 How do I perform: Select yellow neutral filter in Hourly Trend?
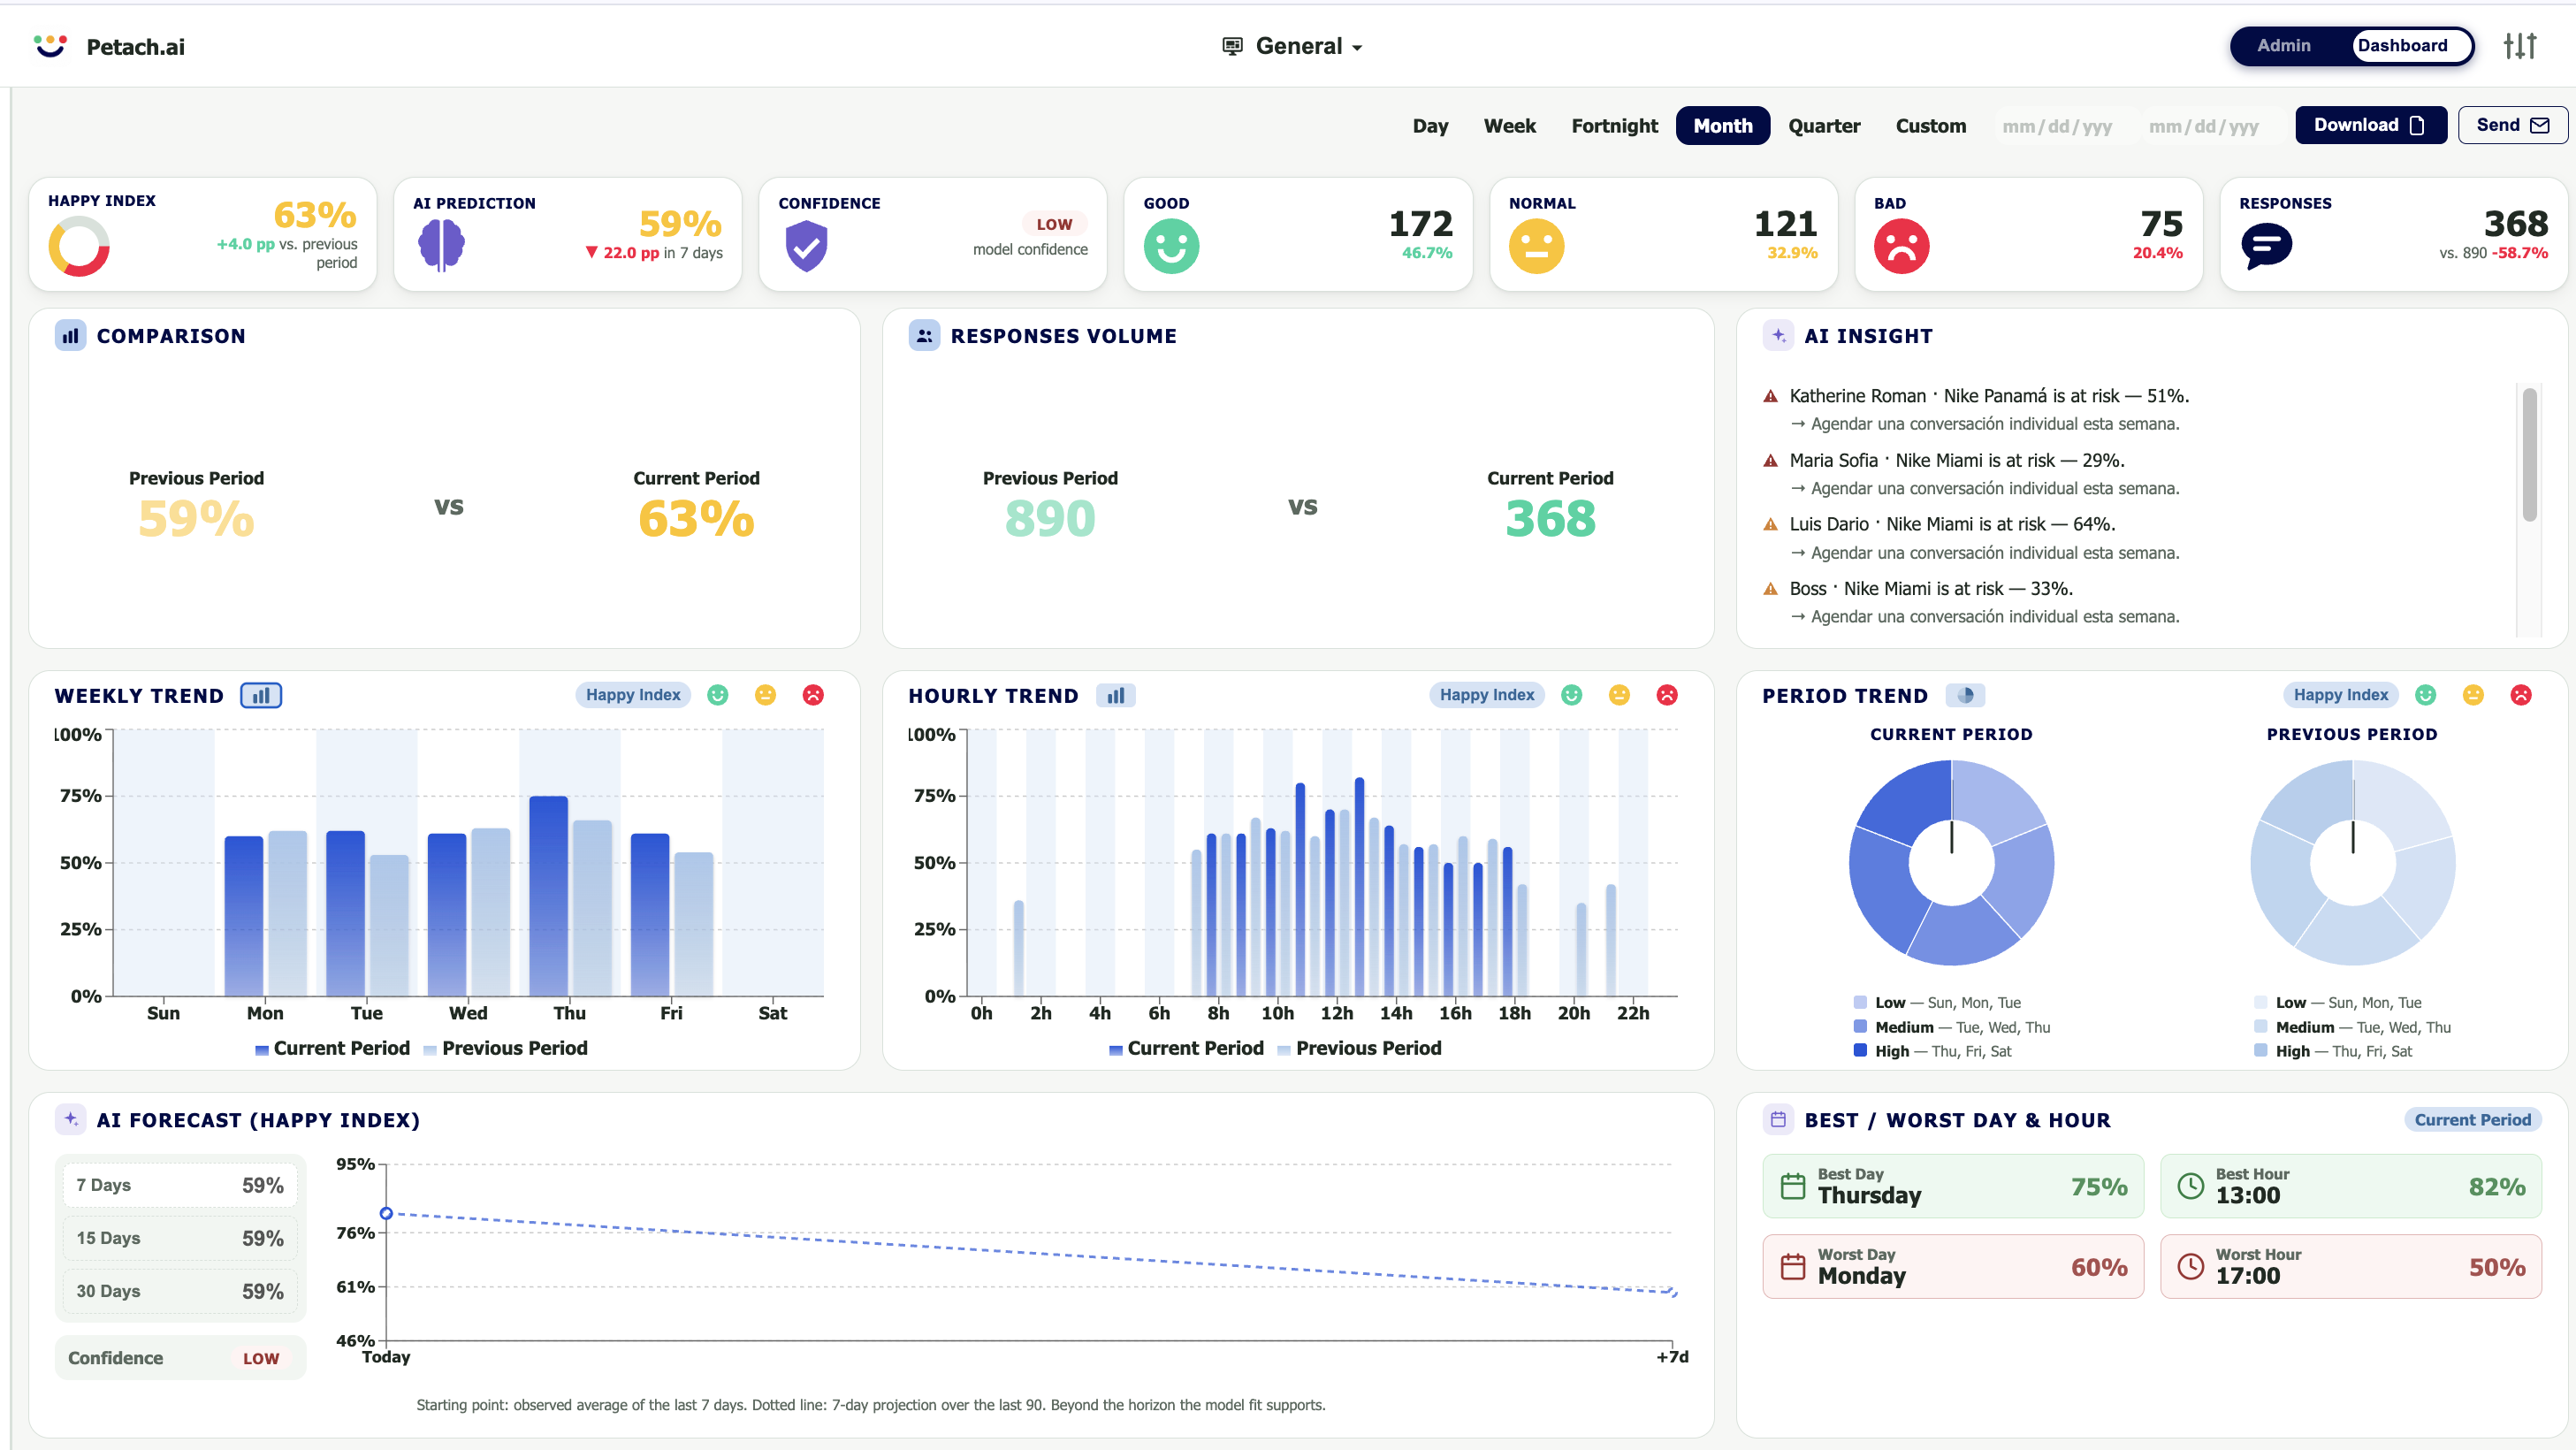1619,695
